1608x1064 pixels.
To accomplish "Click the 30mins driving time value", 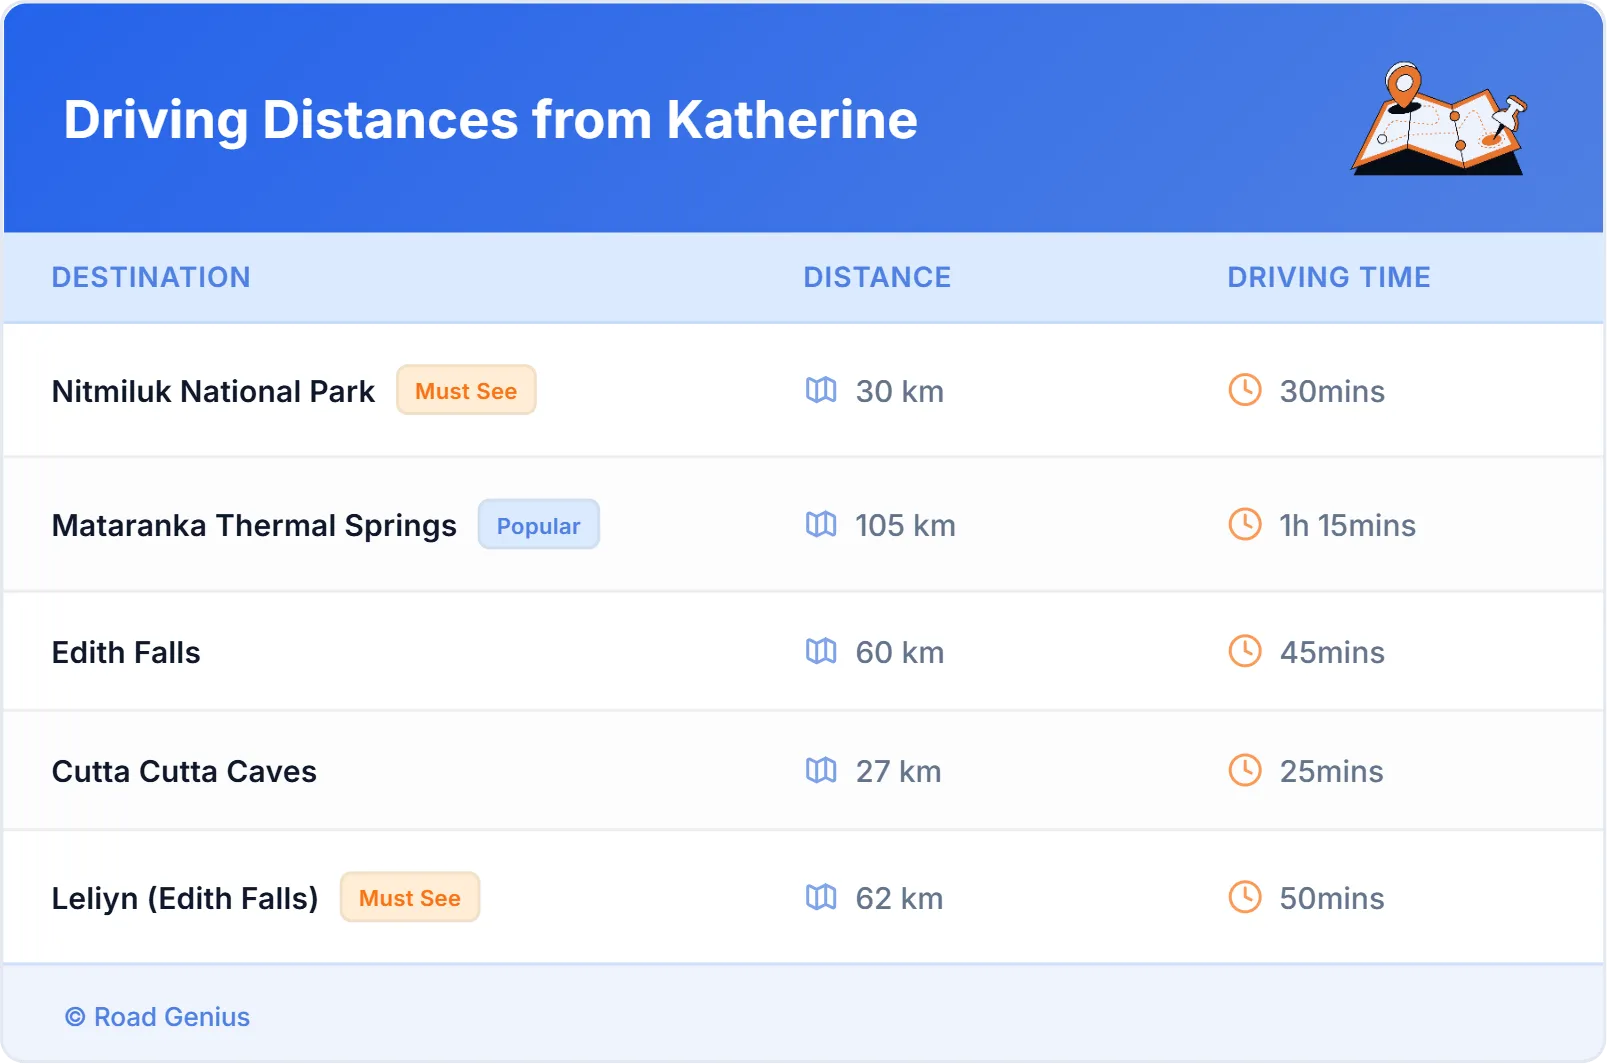I will (x=1332, y=391).
